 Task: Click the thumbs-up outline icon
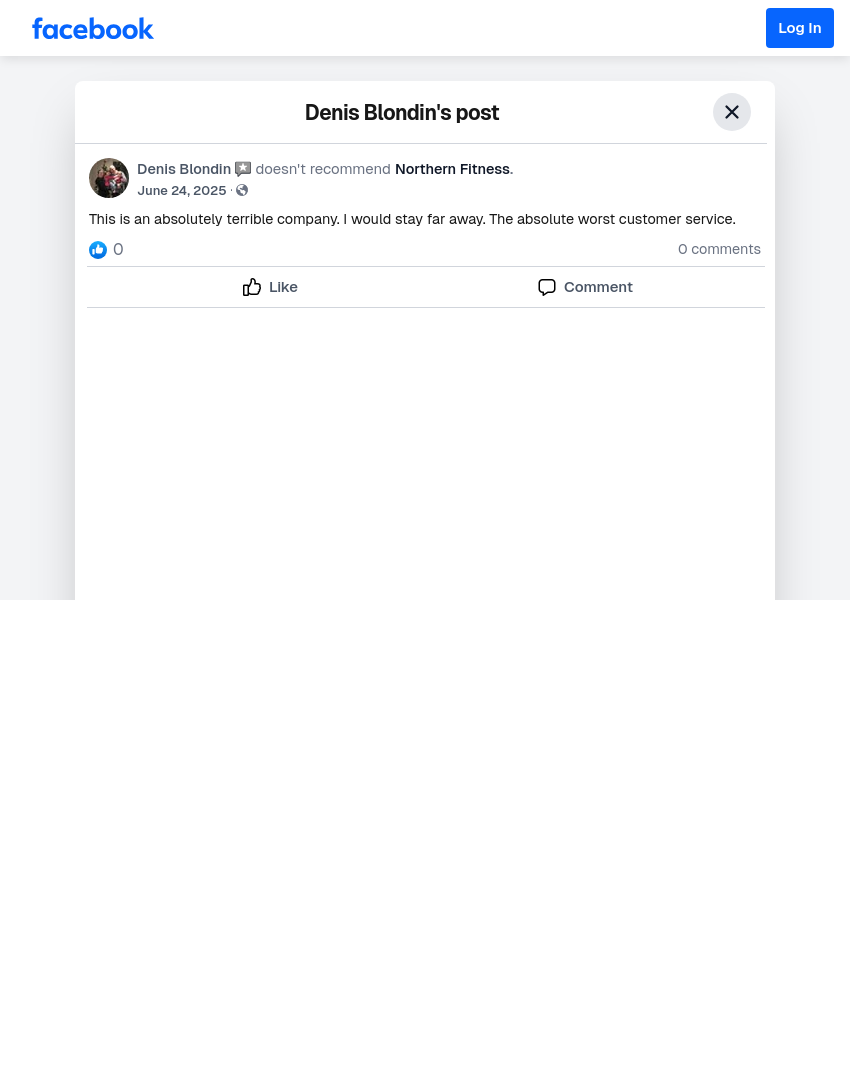pyautogui.click(x=252, y=287)
